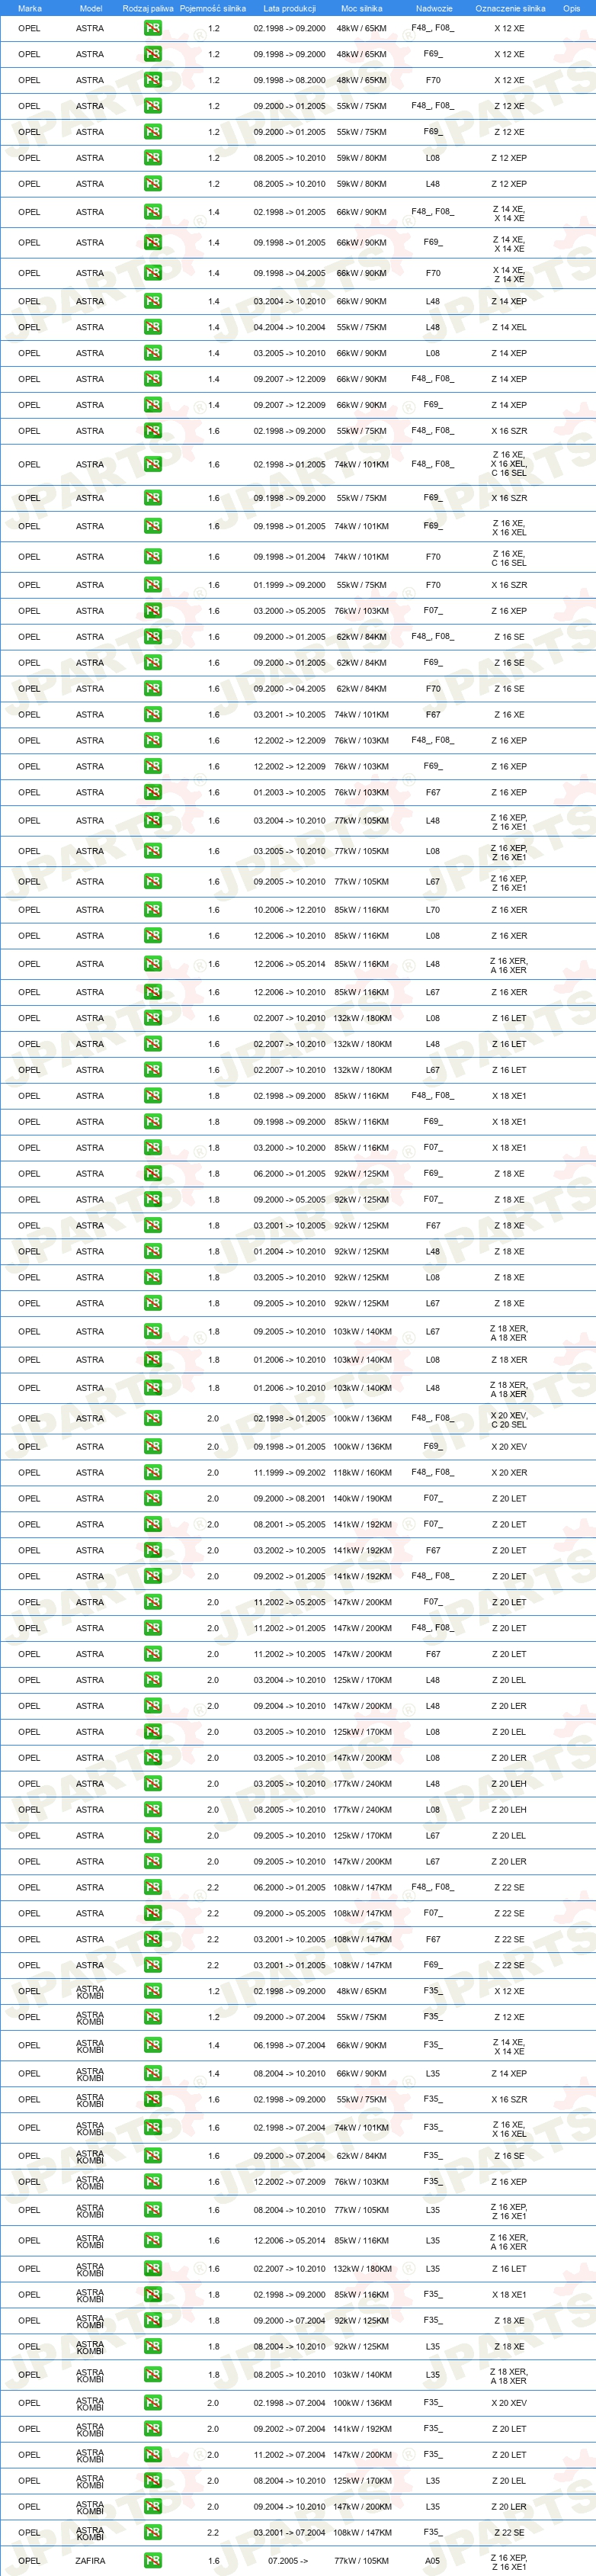Select the 01.1999 -> 09.2000 date cell

(289, 585)
